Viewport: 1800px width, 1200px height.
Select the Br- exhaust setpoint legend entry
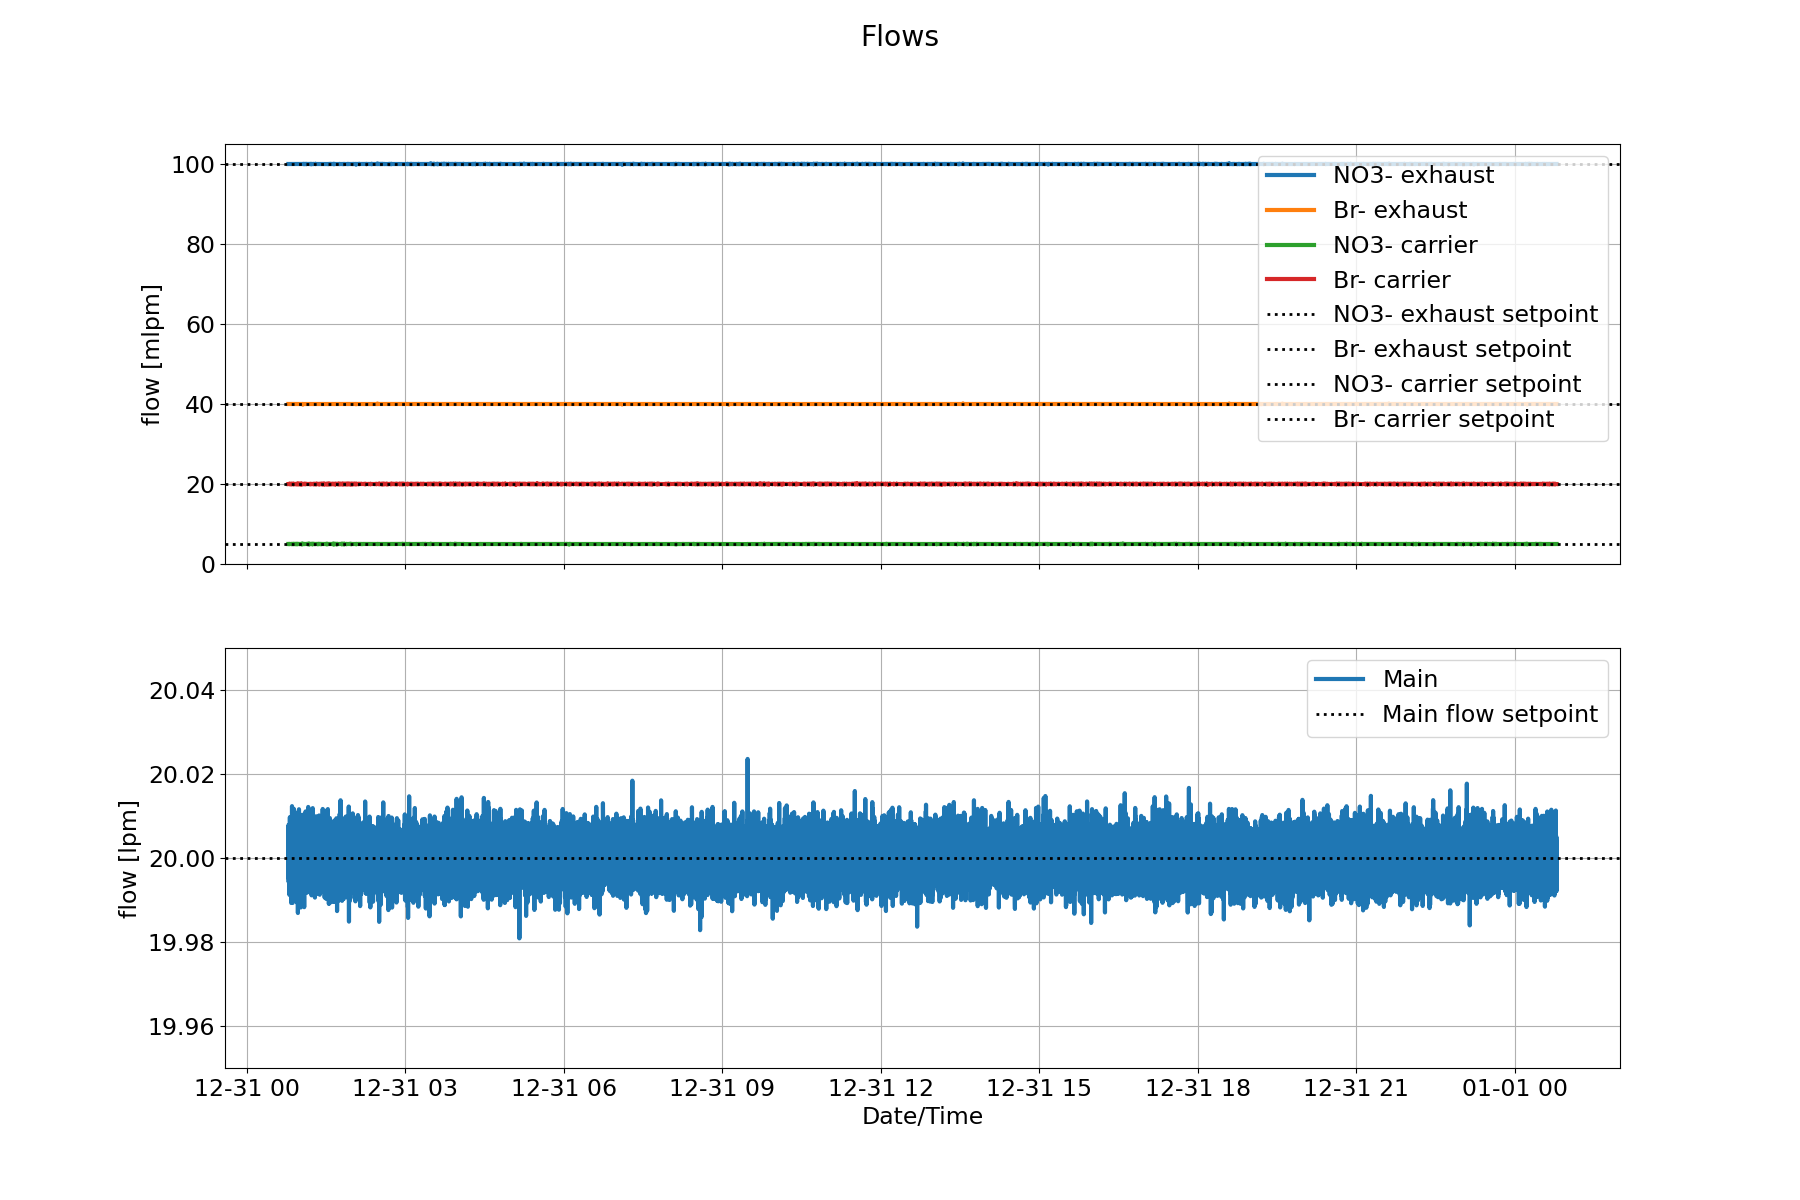(x=1418, y=349)
